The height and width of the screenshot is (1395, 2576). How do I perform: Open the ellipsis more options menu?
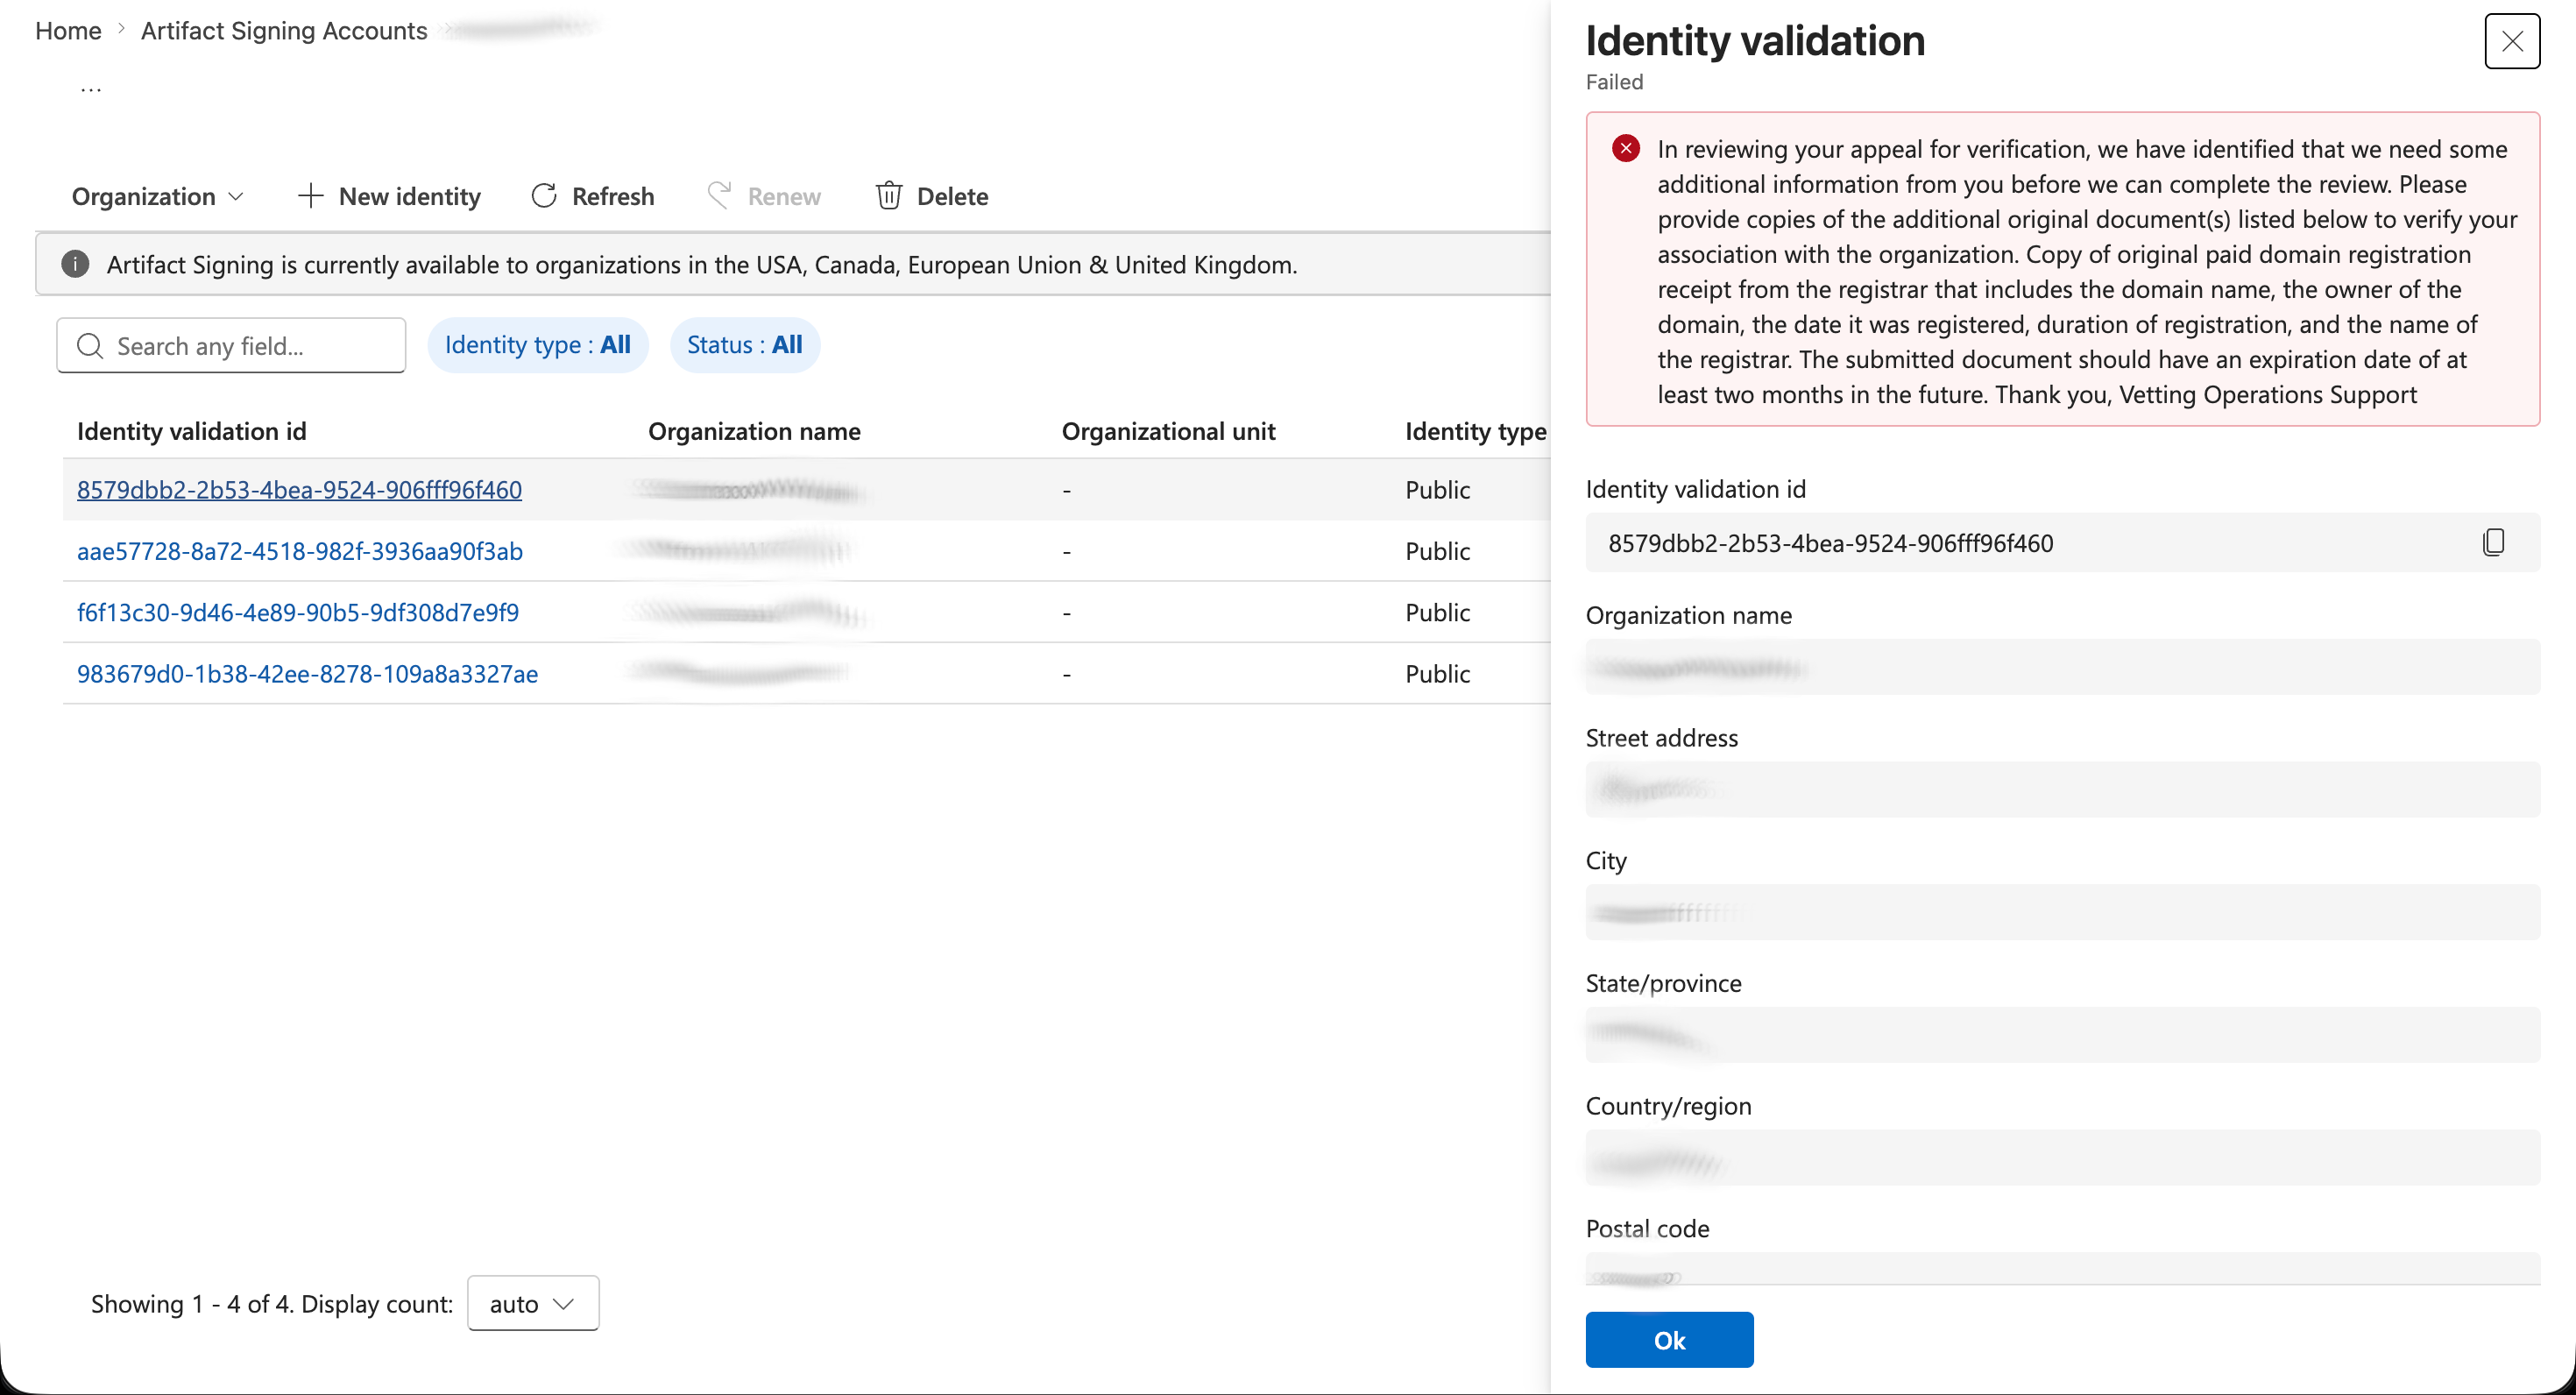click(x=91, y=89)
